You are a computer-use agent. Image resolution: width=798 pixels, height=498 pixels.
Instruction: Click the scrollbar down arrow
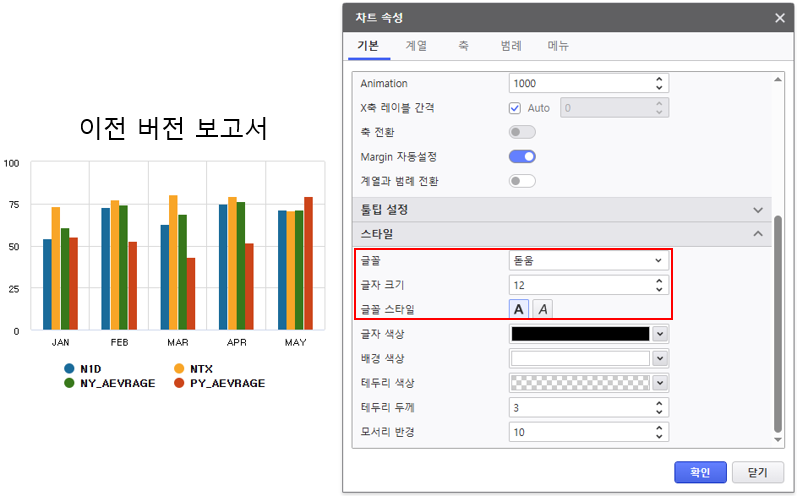[778, 440]
